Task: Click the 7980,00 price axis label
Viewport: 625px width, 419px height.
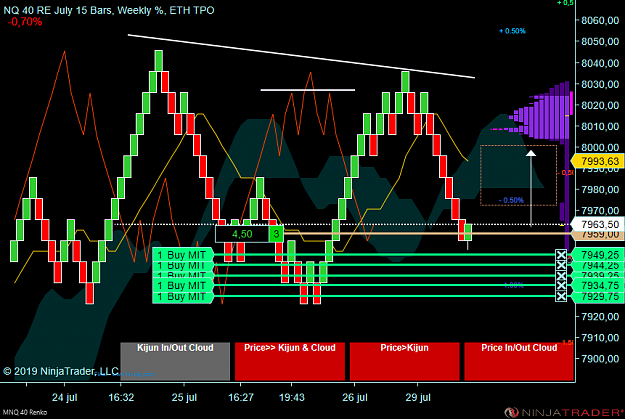Action: [x=600, y=189]
